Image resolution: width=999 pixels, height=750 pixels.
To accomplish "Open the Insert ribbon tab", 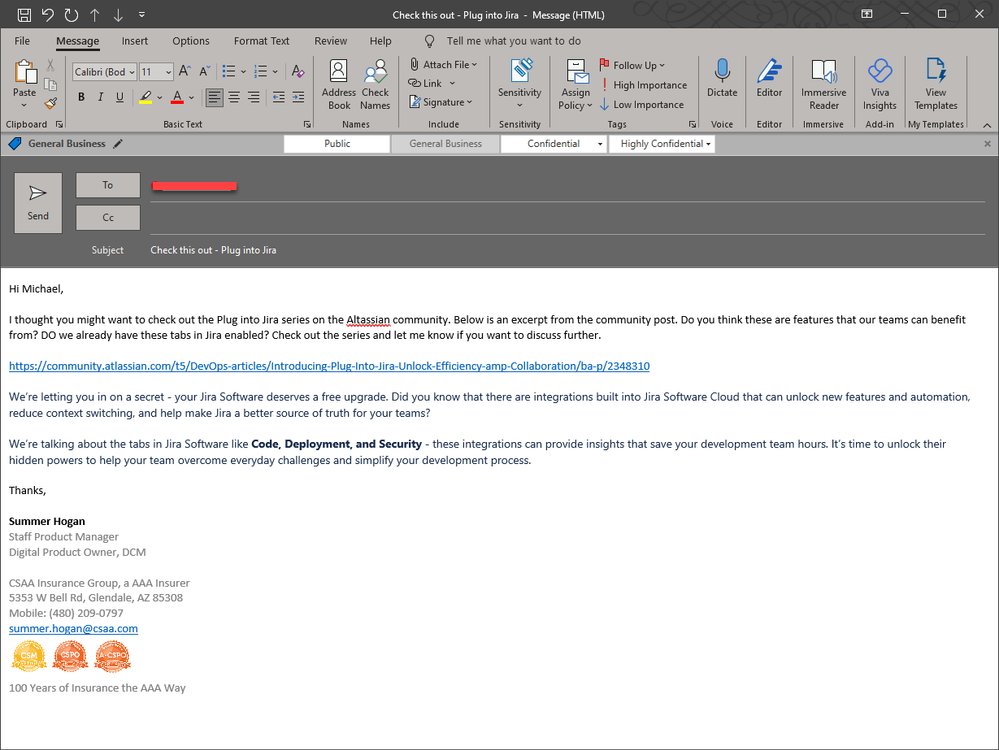I will point(135,41).
